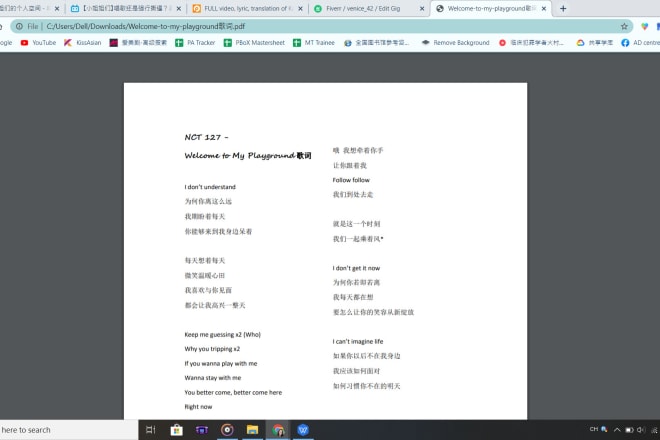The image size is (660, 440).
Task: Open the blue W app on taskbar
Action: coord(303,430)
